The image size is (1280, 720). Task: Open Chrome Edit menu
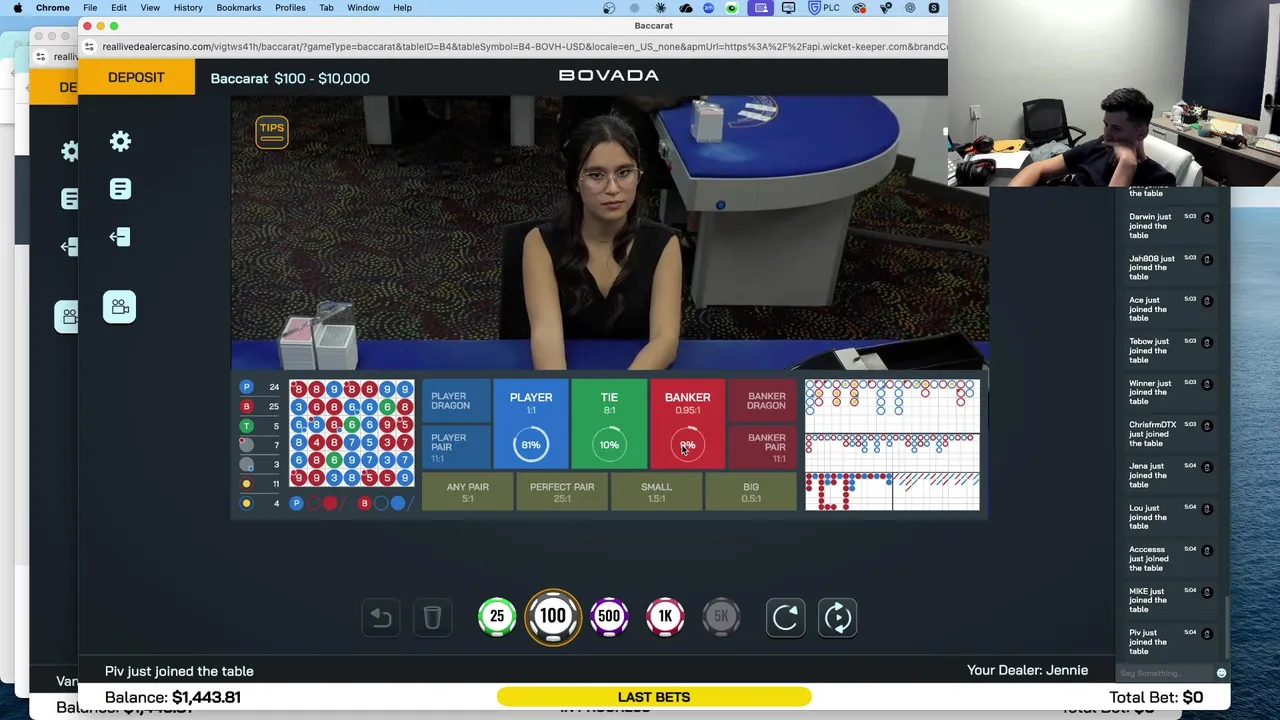(x=119, y=8)
